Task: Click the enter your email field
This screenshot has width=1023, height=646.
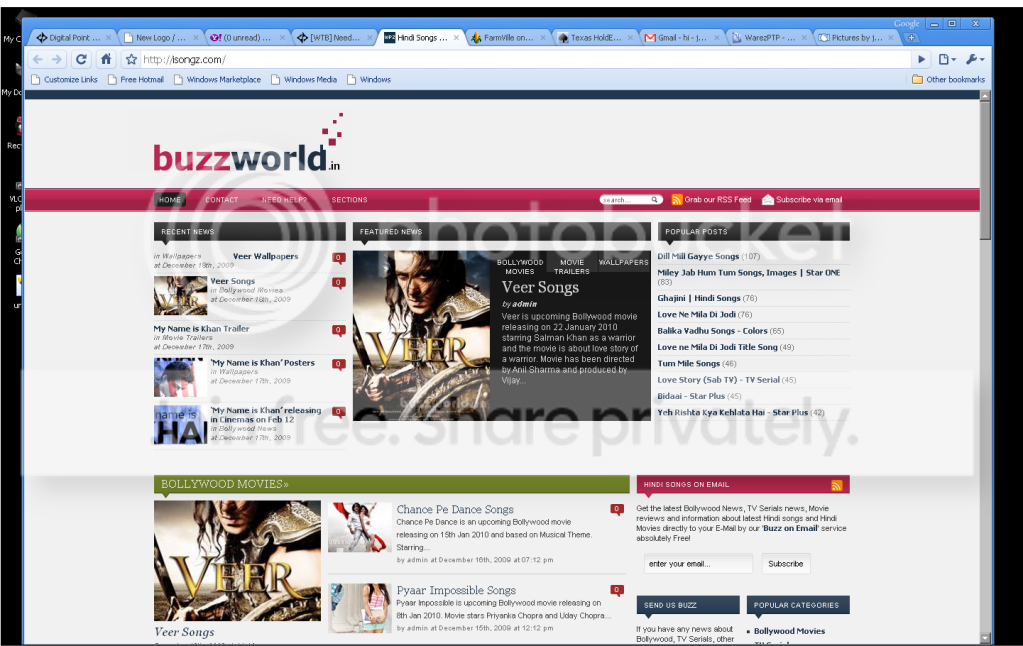Action: click(x=698, y=564)
